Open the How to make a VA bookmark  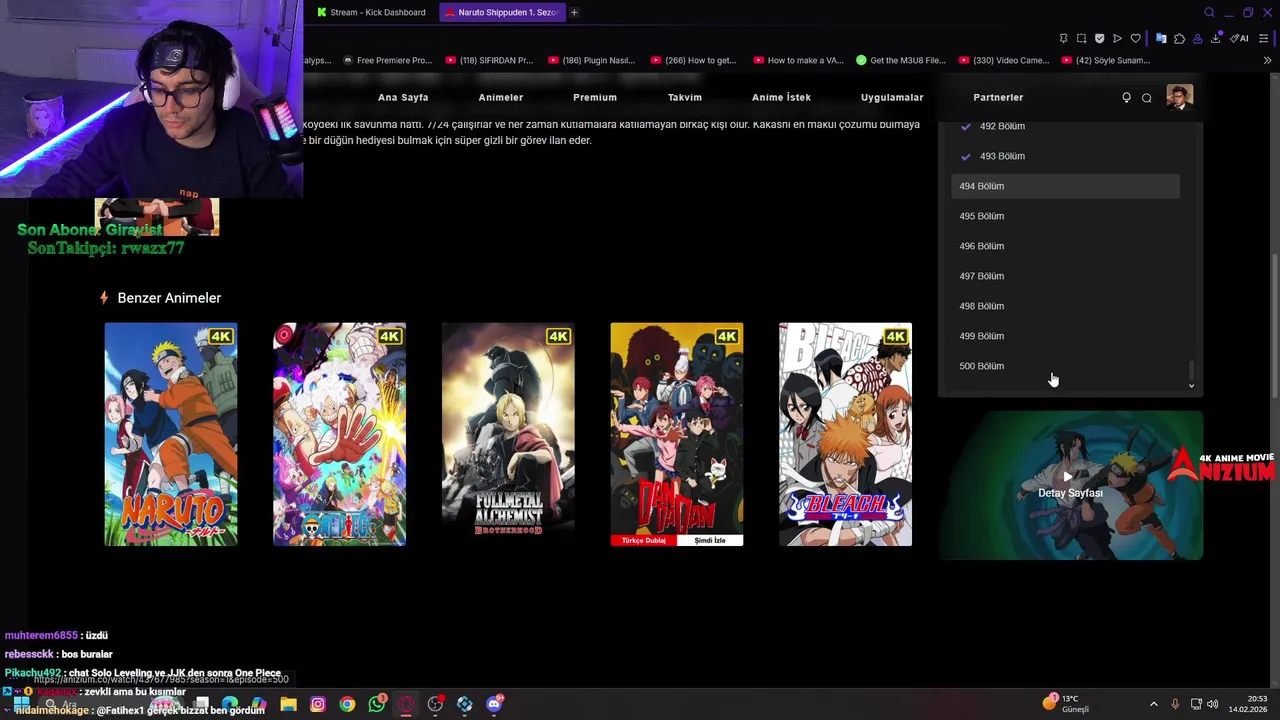coord(797,60)
